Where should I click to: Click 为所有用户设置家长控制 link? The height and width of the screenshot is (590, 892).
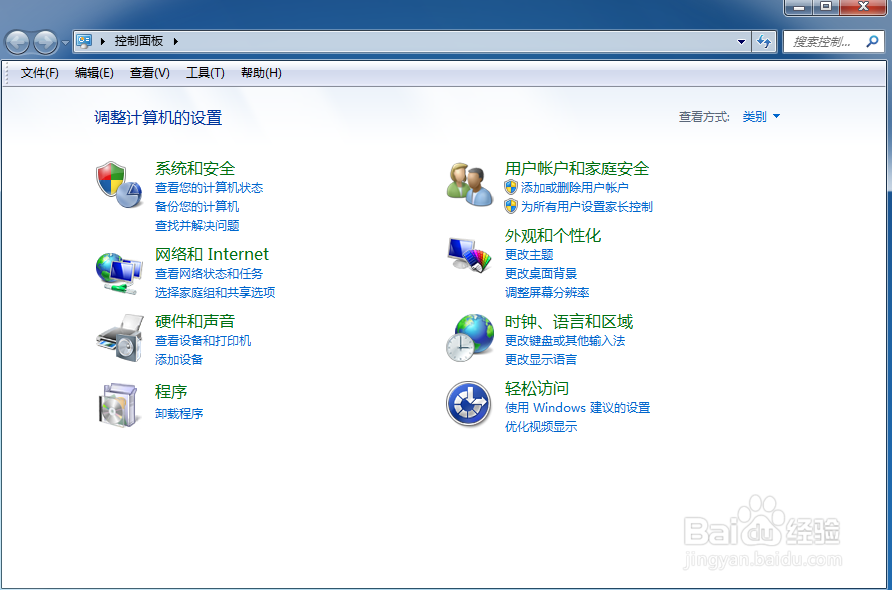[x=587, y=207]
